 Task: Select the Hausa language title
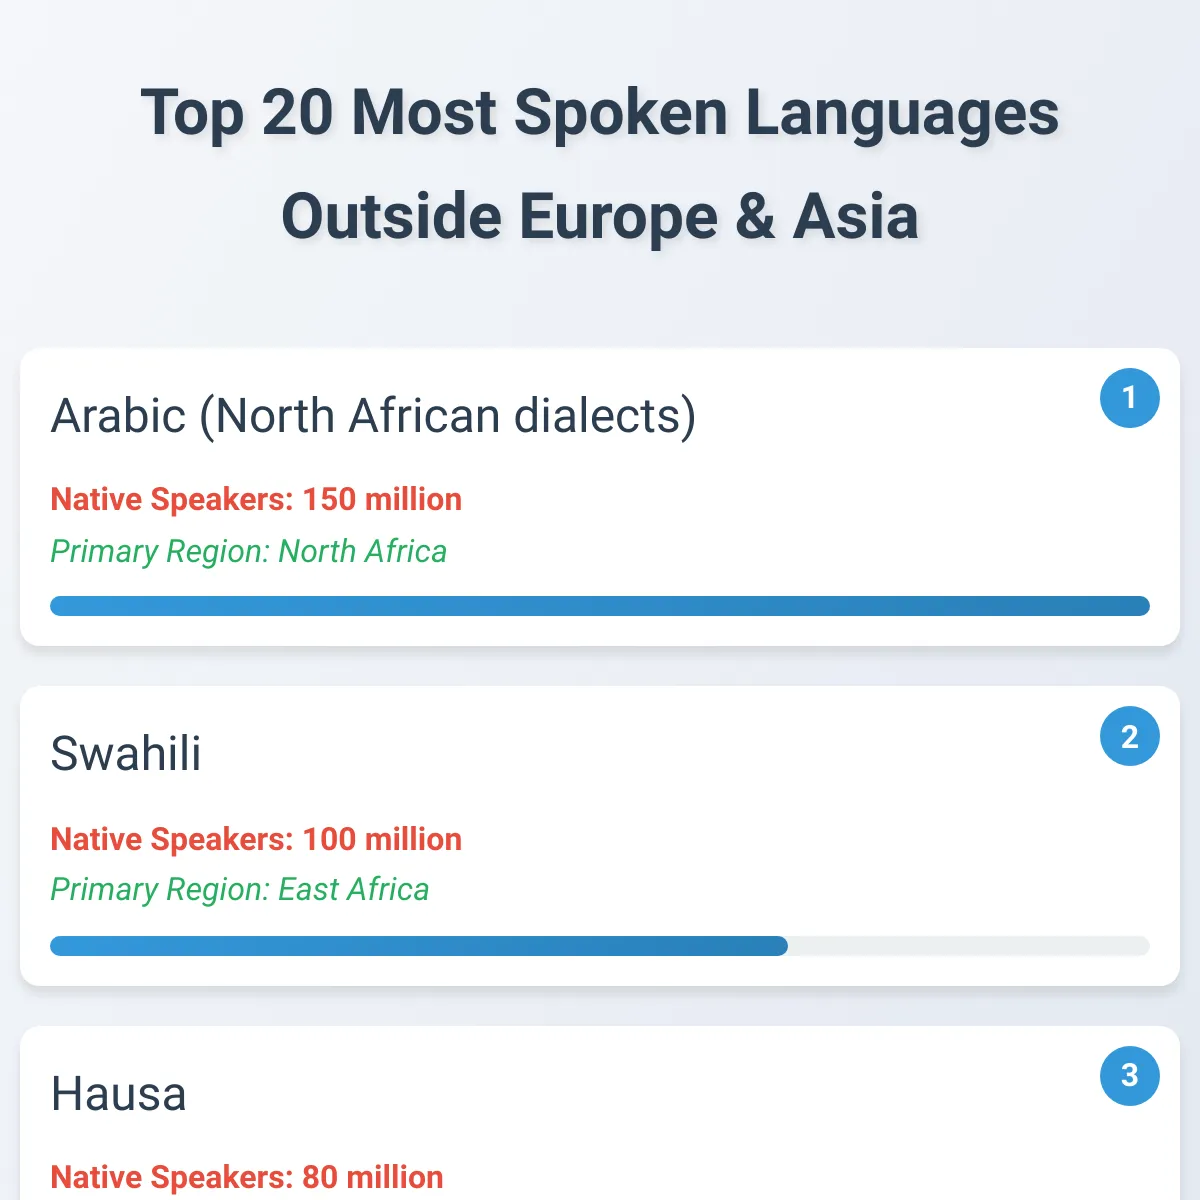[x=118, y=1093]
